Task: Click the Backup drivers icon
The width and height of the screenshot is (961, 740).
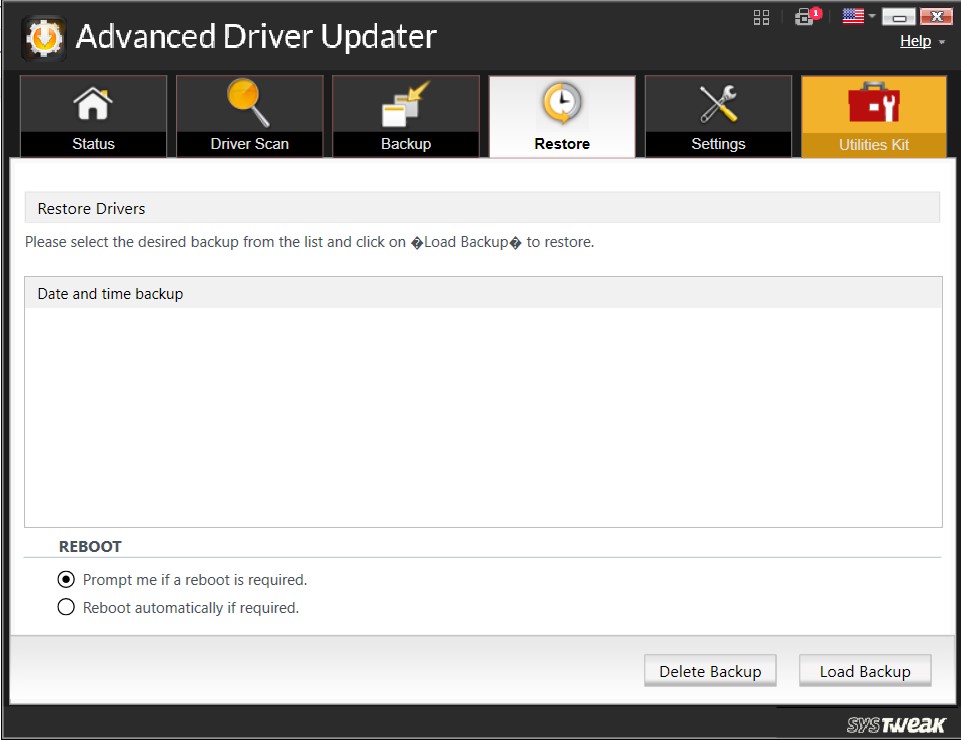Action: [405, 103]
